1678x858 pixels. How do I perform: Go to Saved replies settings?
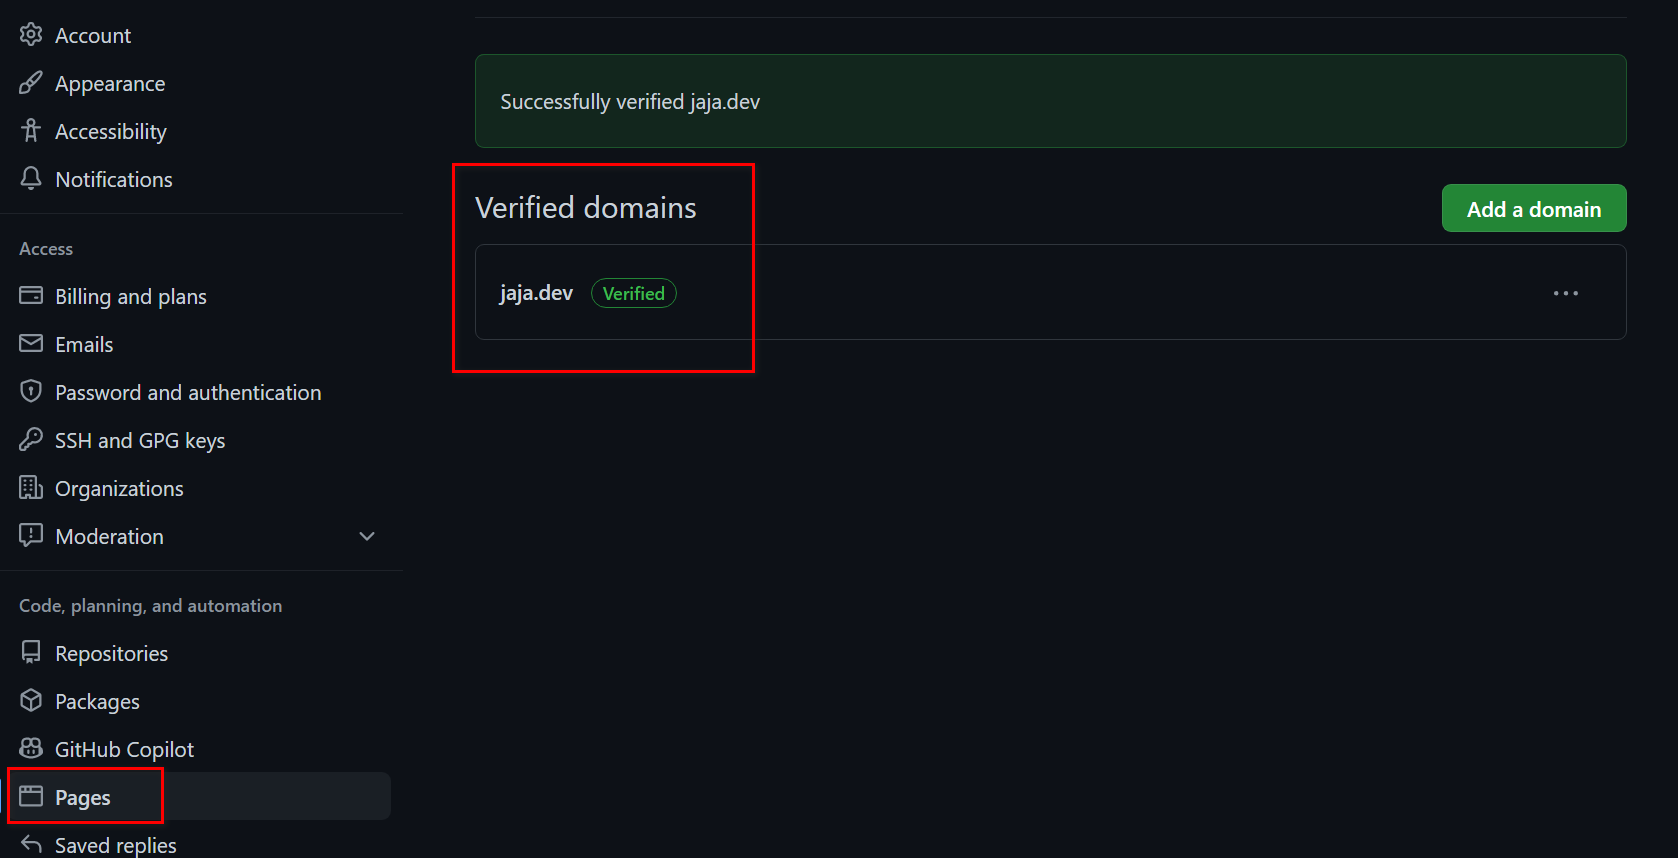pos(115,845)
